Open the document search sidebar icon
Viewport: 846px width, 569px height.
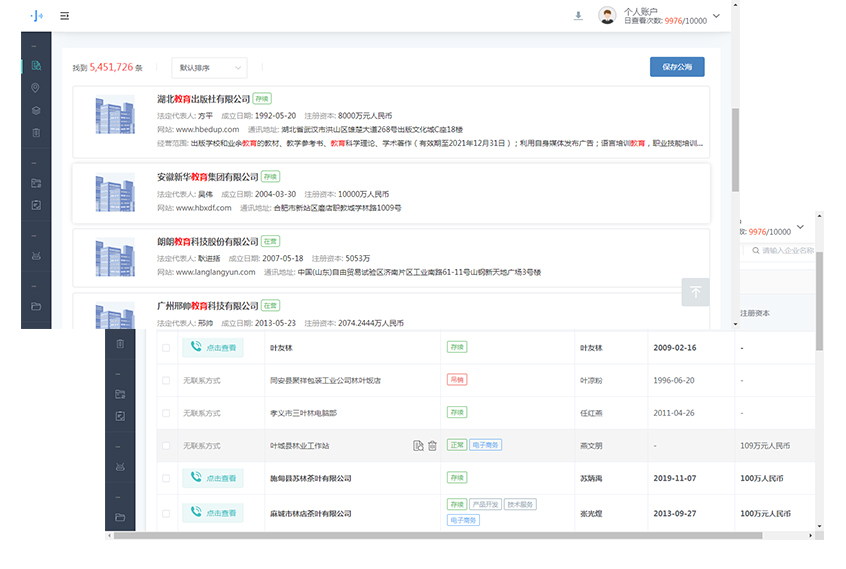36,65
